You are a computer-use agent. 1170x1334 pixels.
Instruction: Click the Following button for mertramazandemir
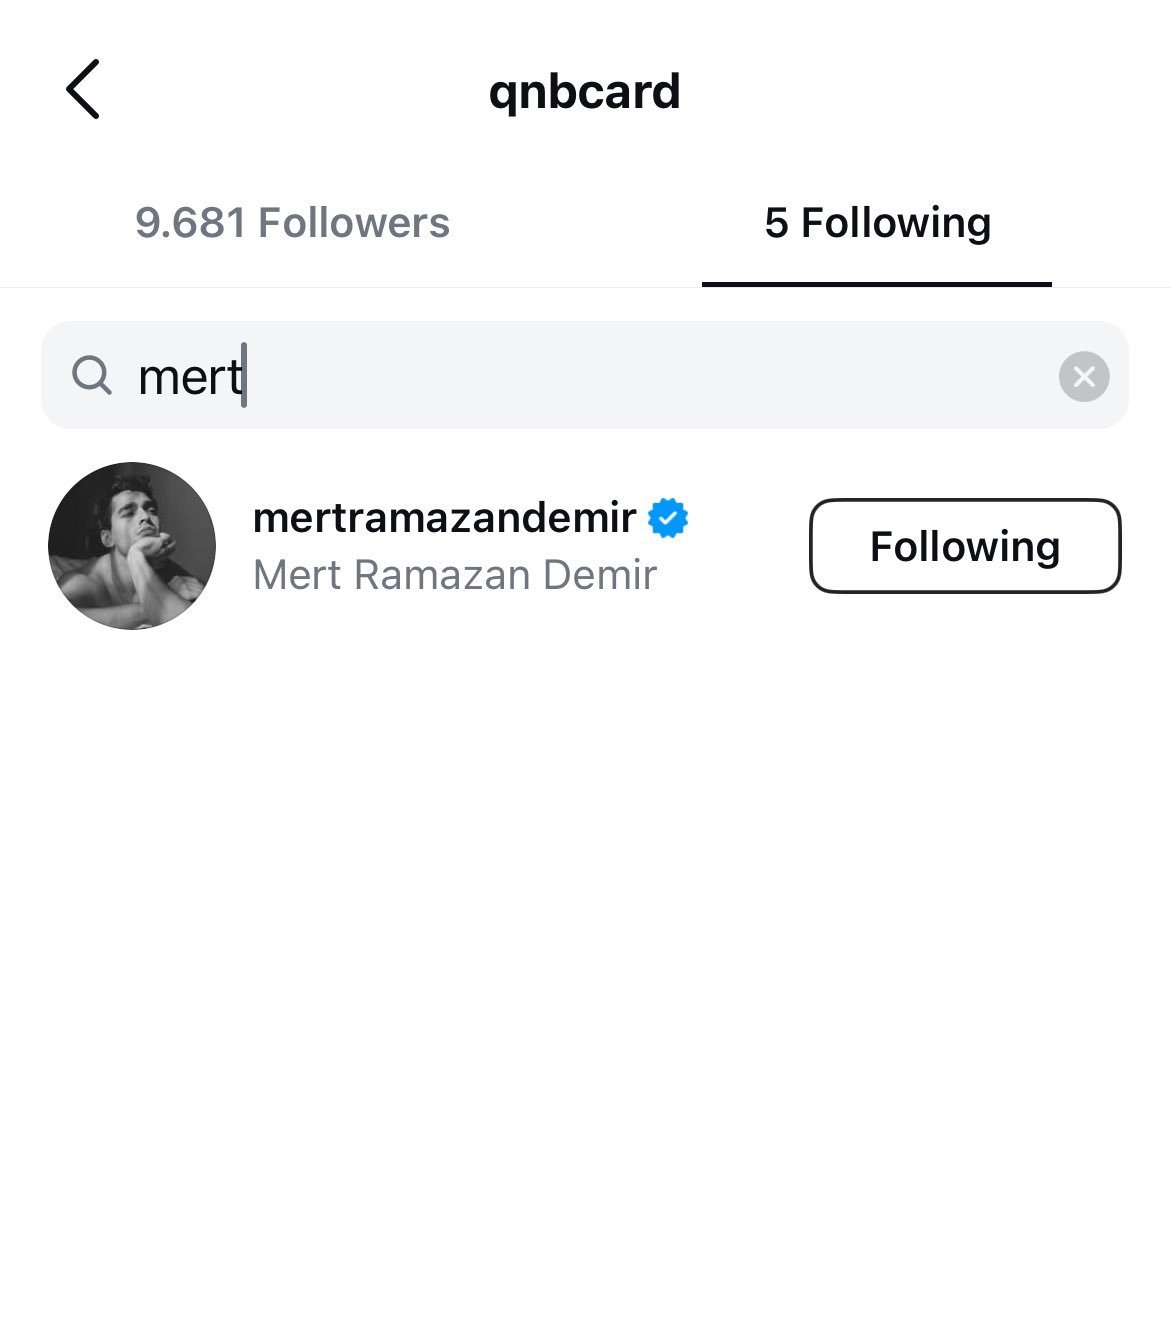click(x=964, y=546)
